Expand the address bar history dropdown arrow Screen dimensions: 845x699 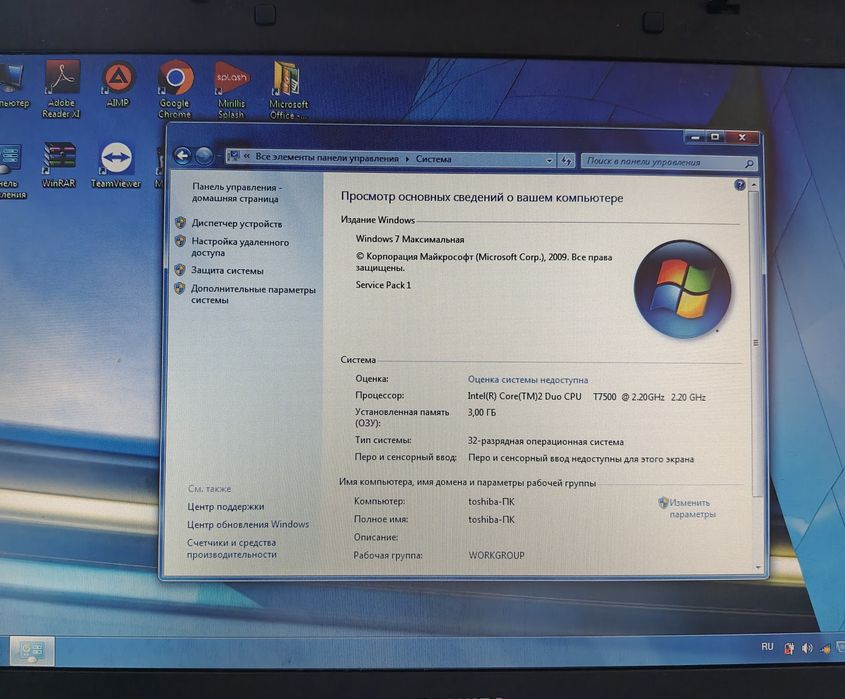pyautogui.click(x=549, y=161)
